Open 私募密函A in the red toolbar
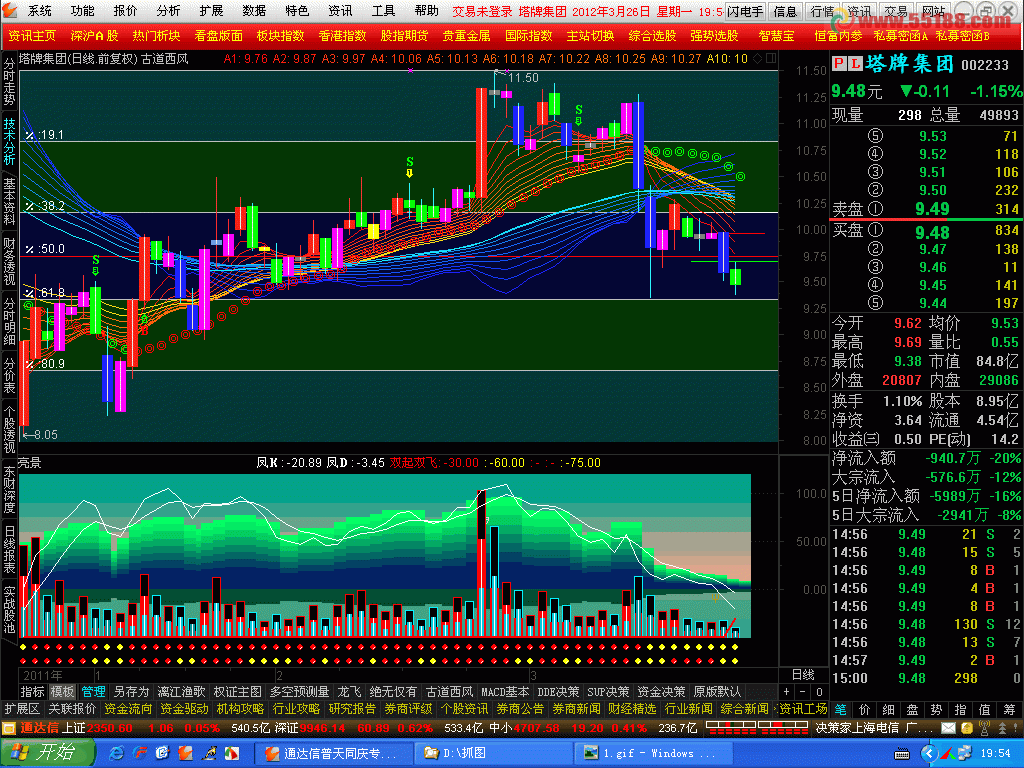Image resolution: width=1024 pixels, height=768 pixels. [x=901, y=36]
